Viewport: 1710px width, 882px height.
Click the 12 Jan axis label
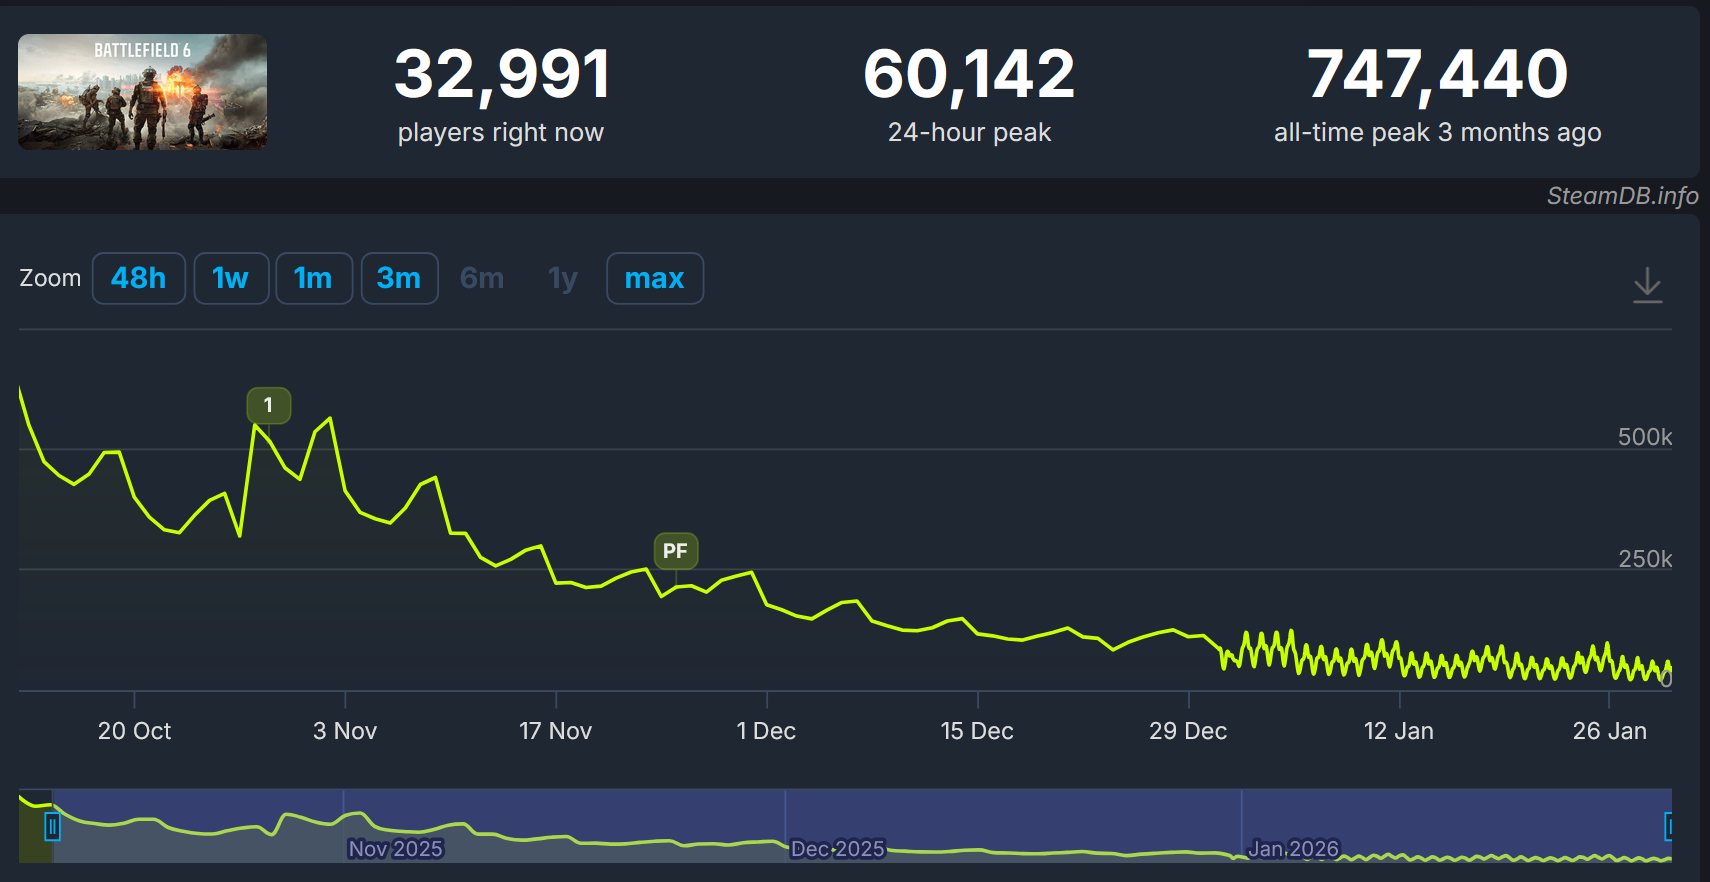click(x=1399, y=731)
